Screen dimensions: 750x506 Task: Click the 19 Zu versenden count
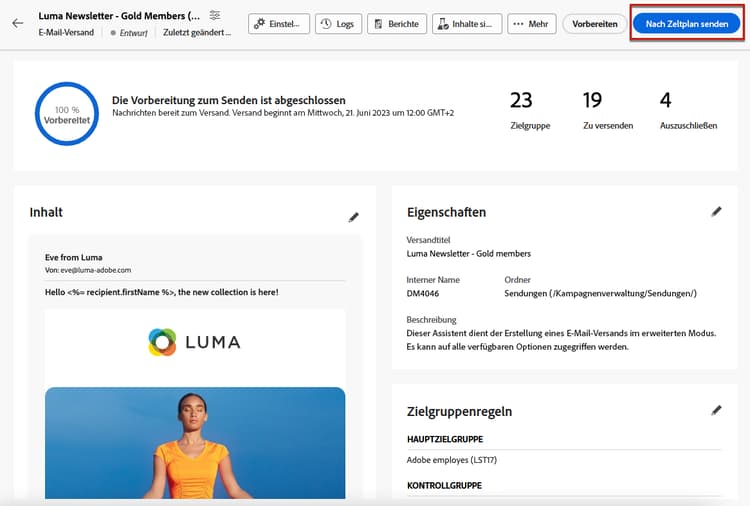(x=608, y=110)
